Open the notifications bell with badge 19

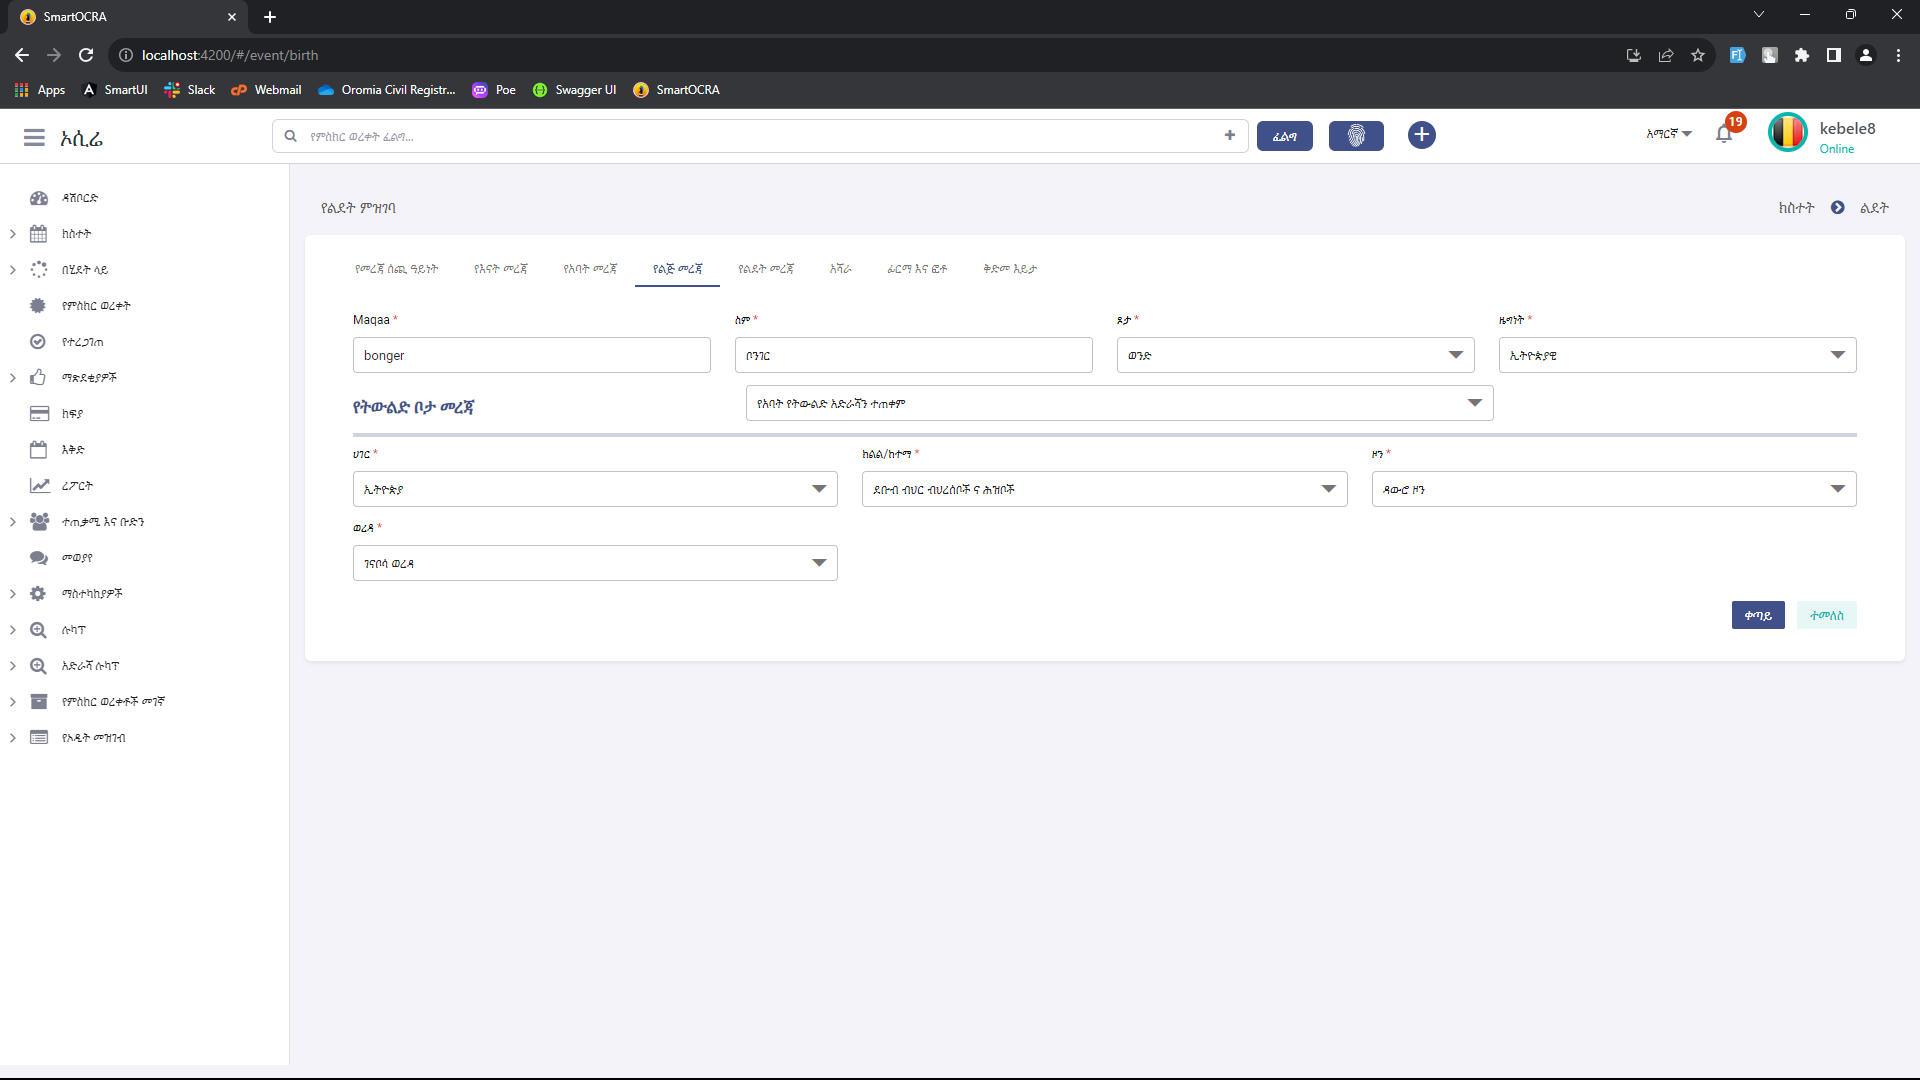[x=1725, y=134]
